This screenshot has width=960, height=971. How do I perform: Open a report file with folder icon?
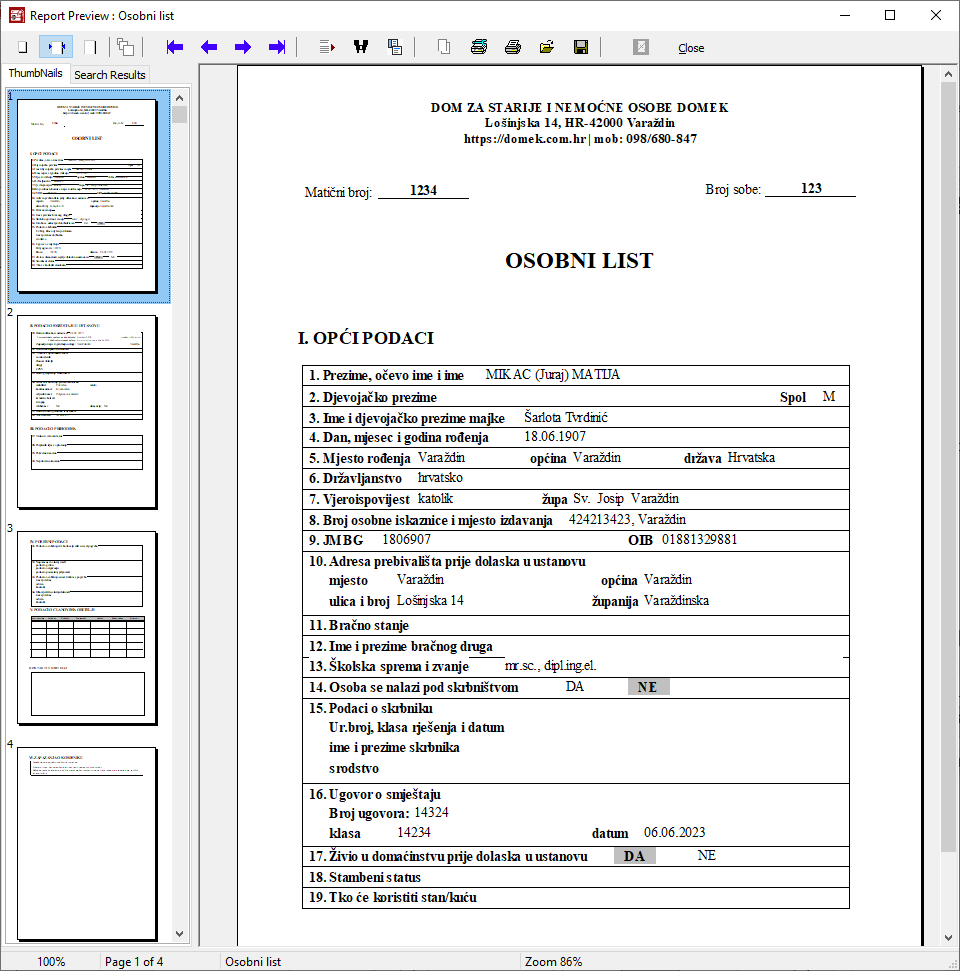(x=547, y=47)
